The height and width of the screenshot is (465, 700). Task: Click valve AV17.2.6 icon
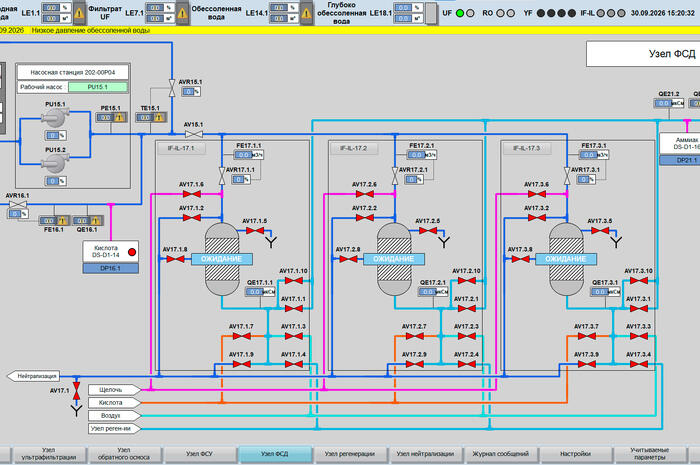tap(365, 194)
